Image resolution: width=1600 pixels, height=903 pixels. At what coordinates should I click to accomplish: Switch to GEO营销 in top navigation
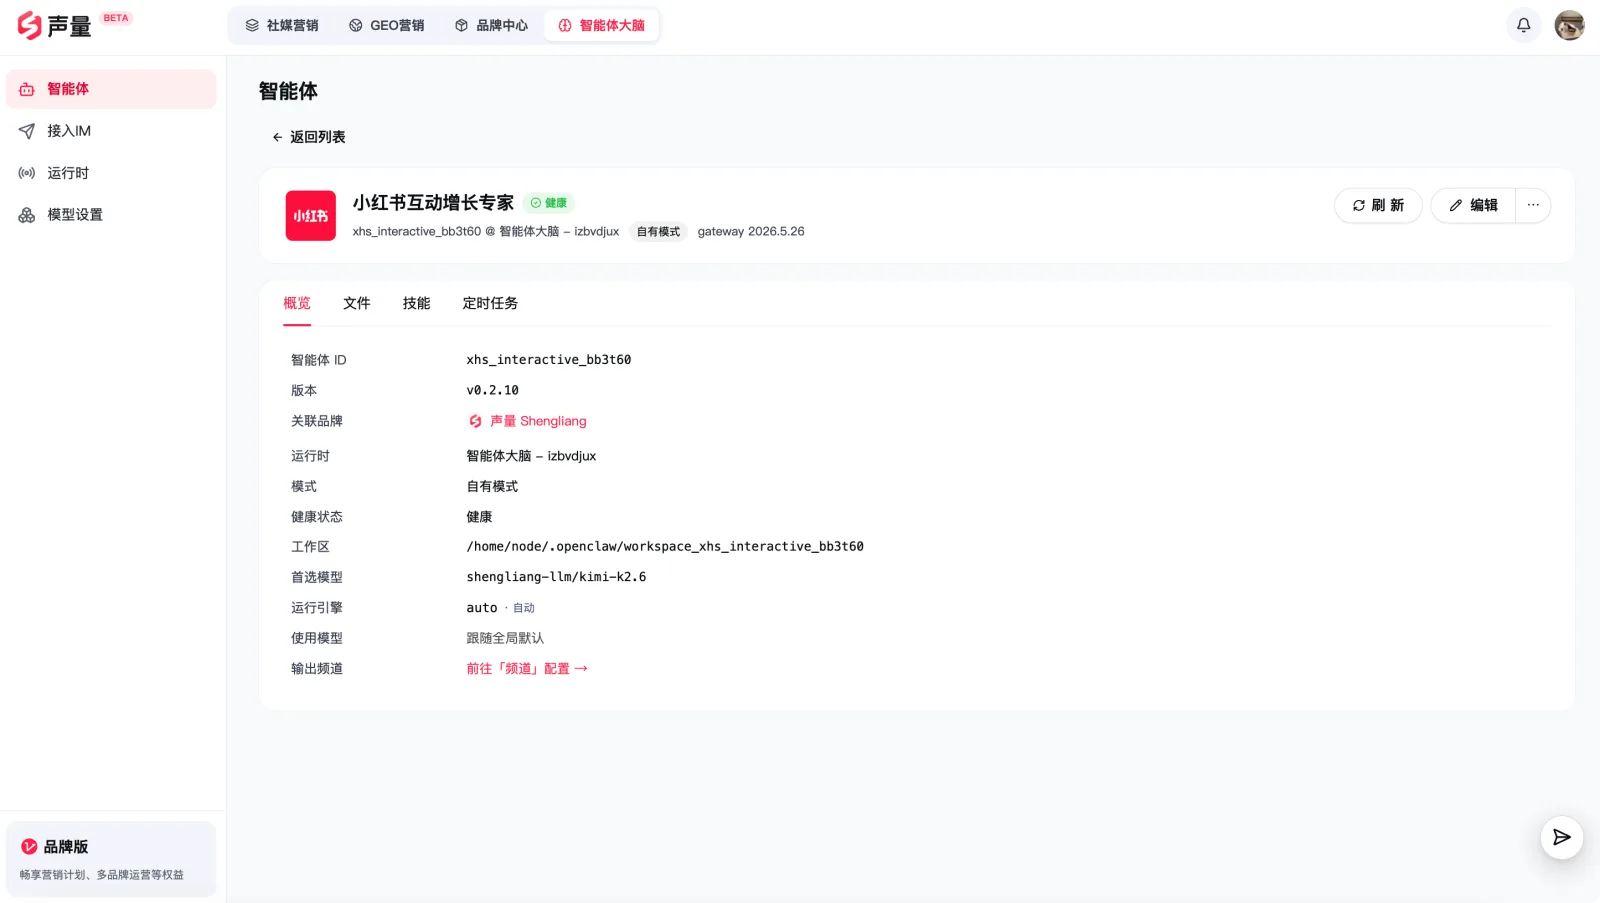[x=386, y=25]
